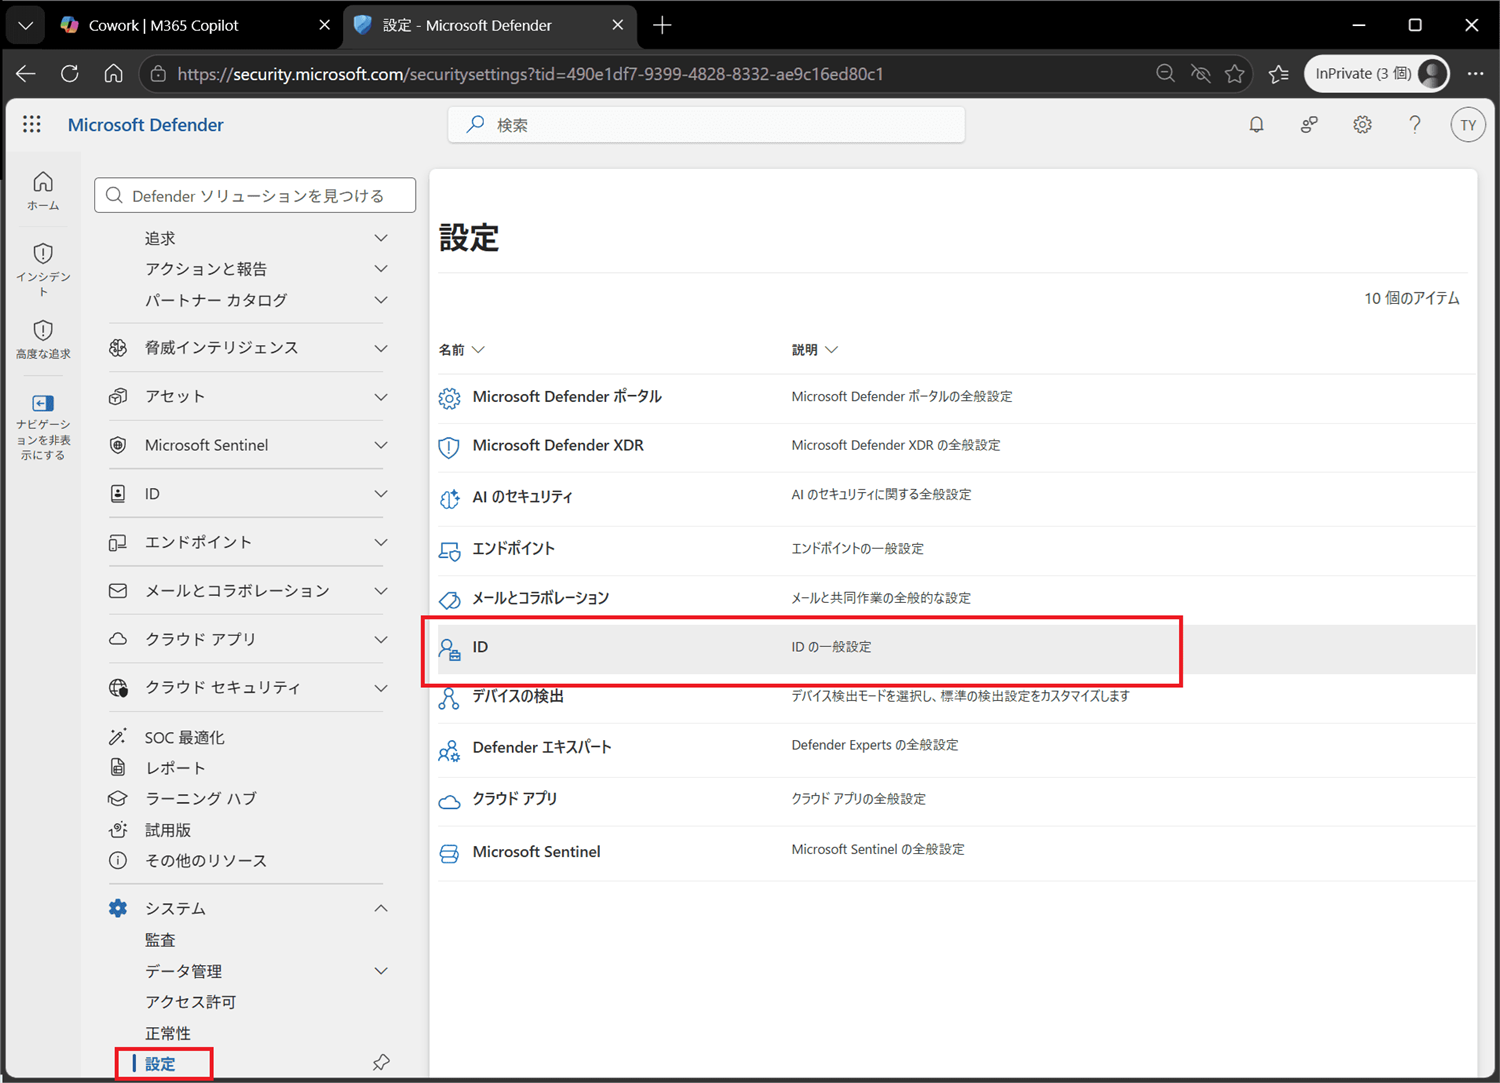Pin the 設定 navigation item
The width and height of the screenshot is (1500, 1083).
[381, 1063]
